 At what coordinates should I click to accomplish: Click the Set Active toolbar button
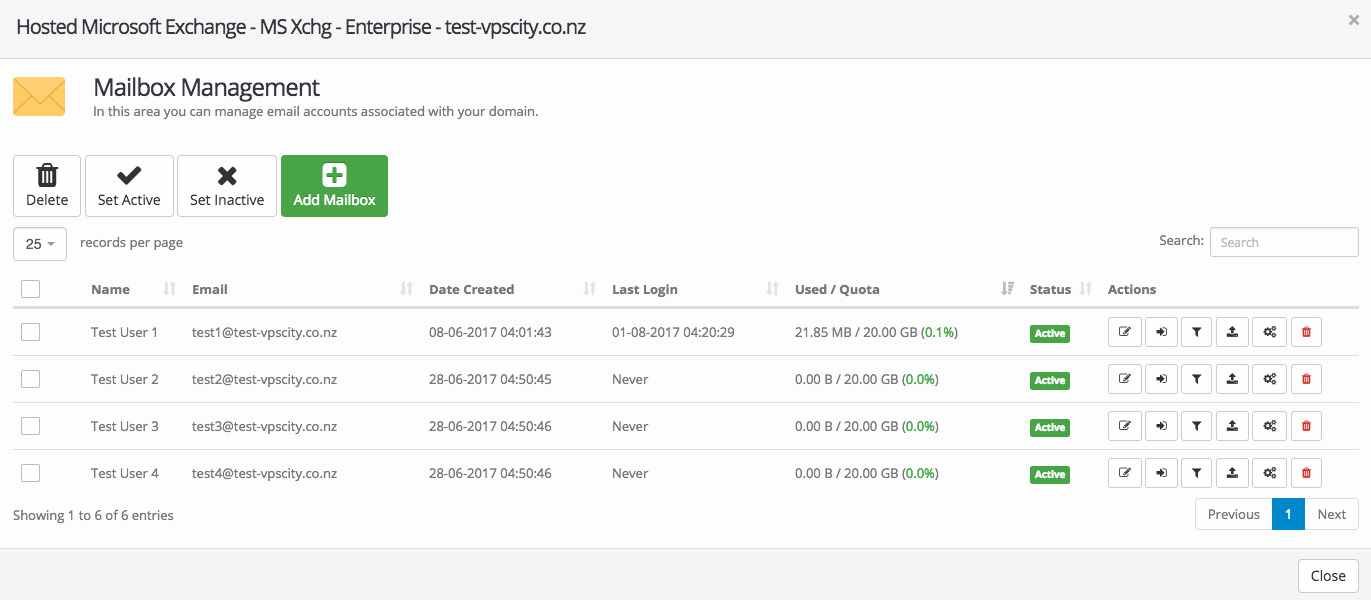128,185
